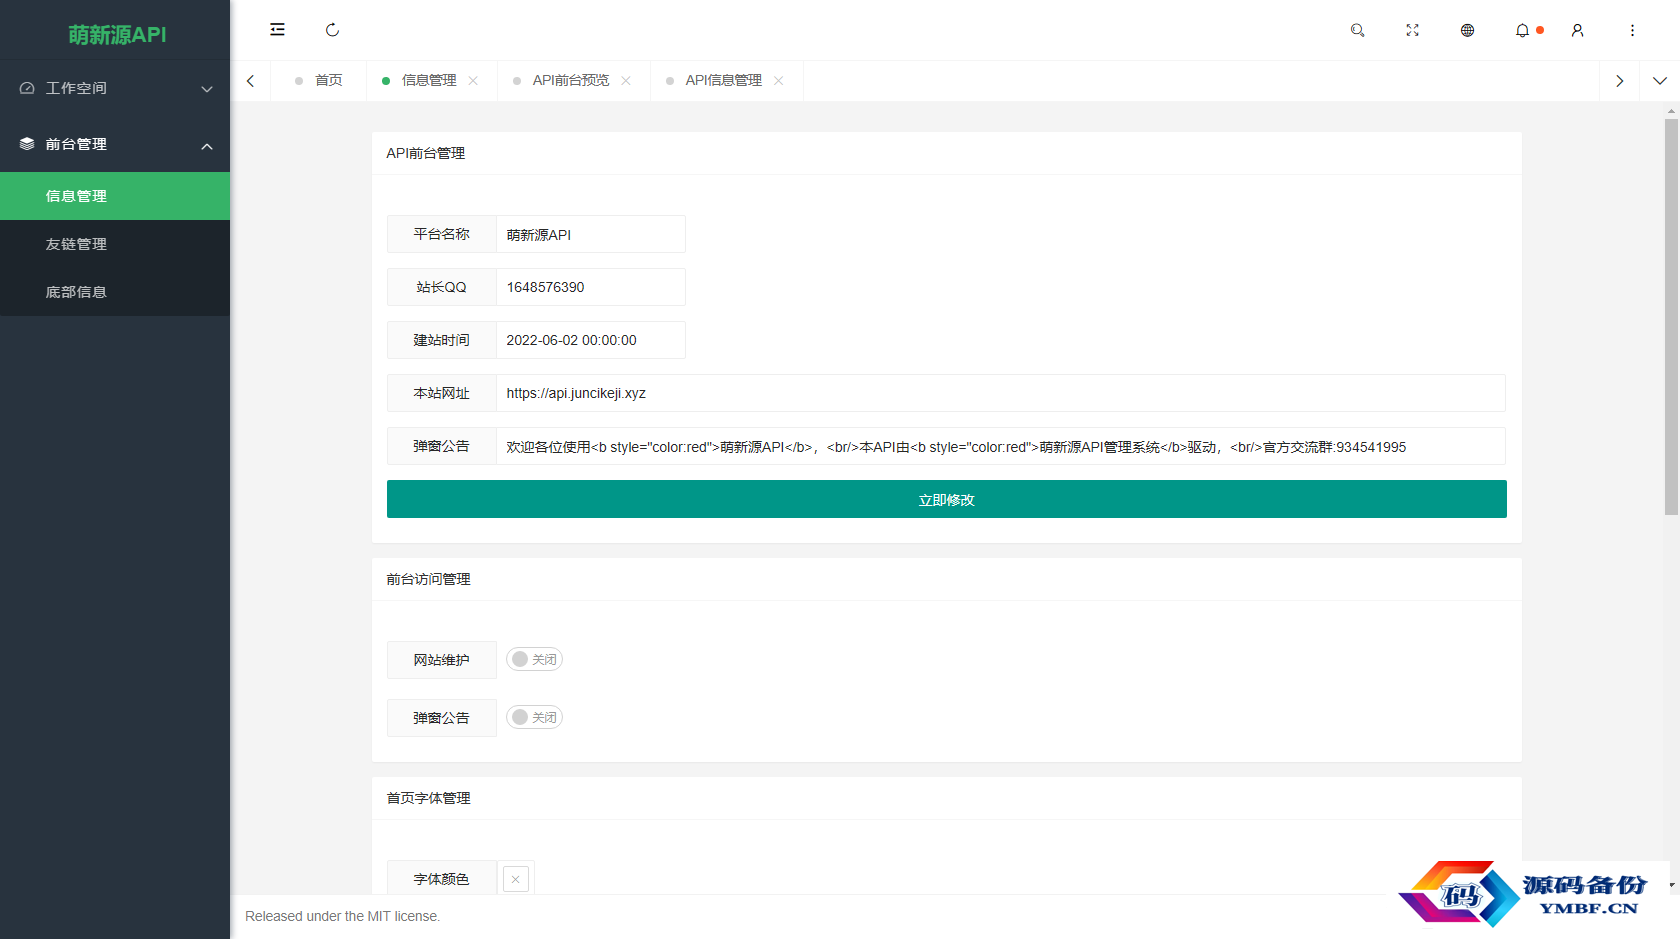Click the 萌新源API logo title
Screen dimensions: 1680x939
click(x=117, y=35)
